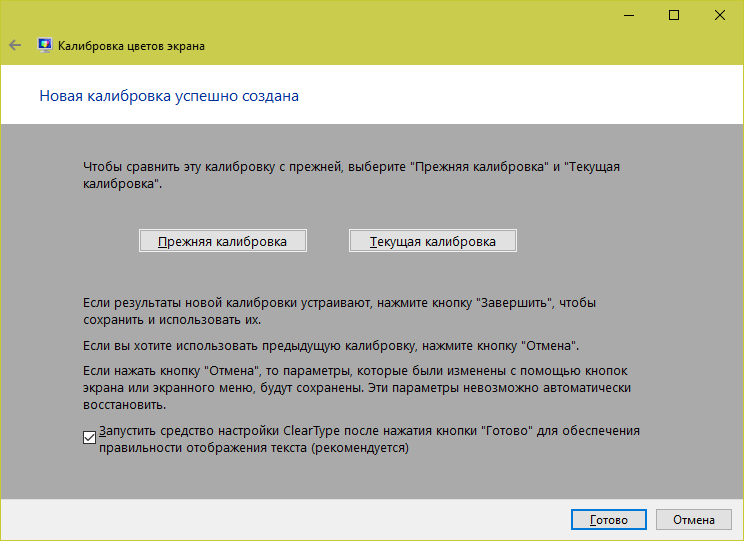Click the heading "Новая калибровка успешно создана"
The height and width of the screenshot is (541, 744).
point(168,96)
